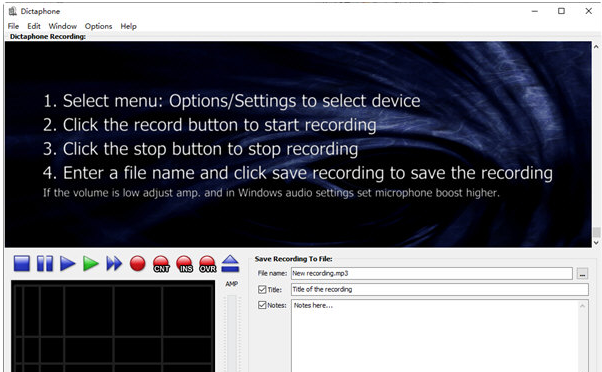Open the File menu

[13, 26]
